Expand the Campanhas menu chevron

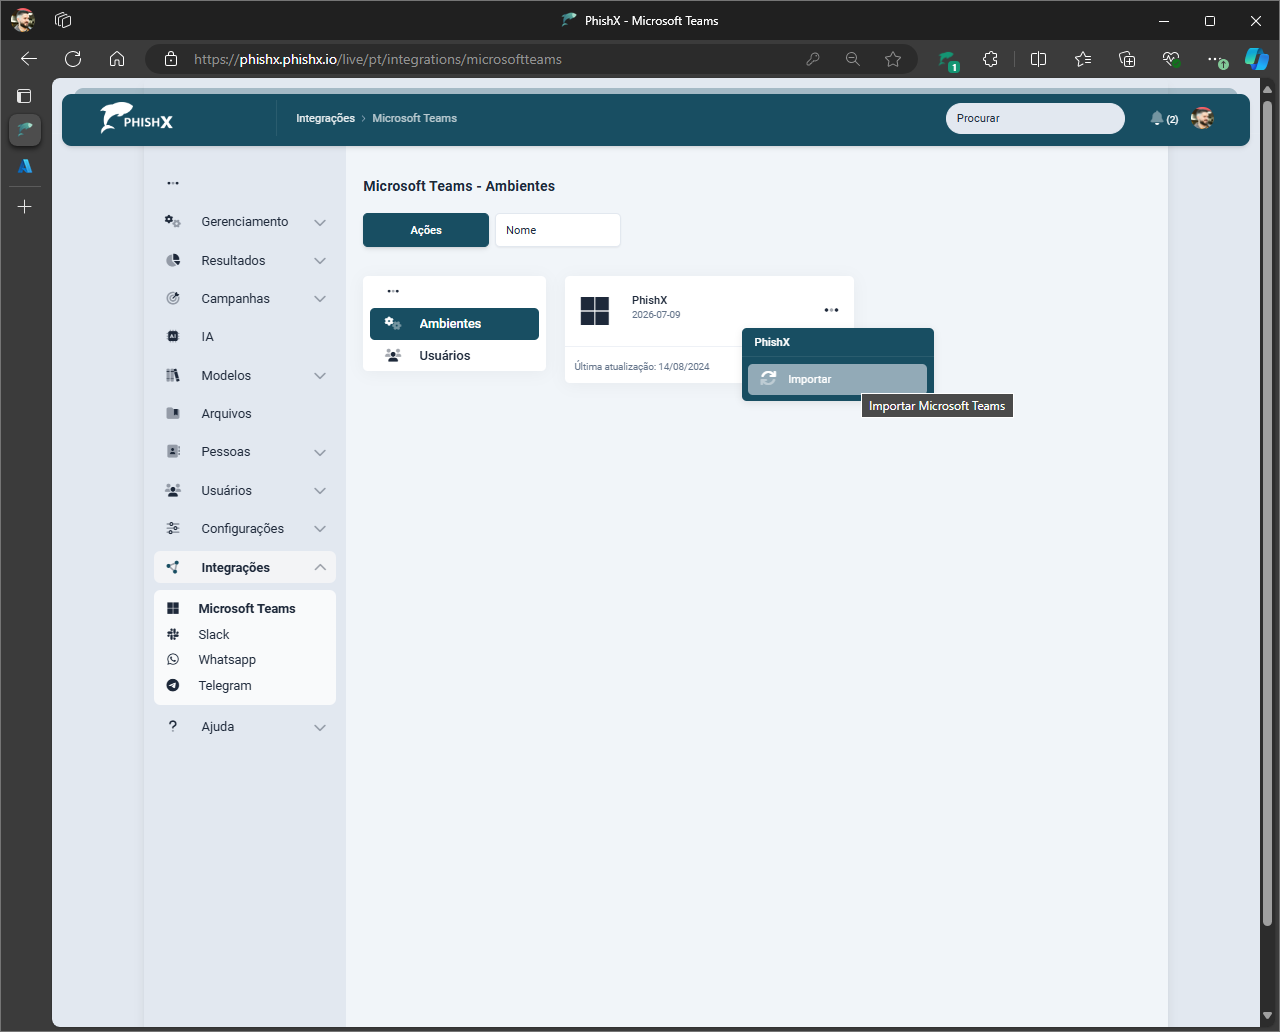(x=320, y=299)
